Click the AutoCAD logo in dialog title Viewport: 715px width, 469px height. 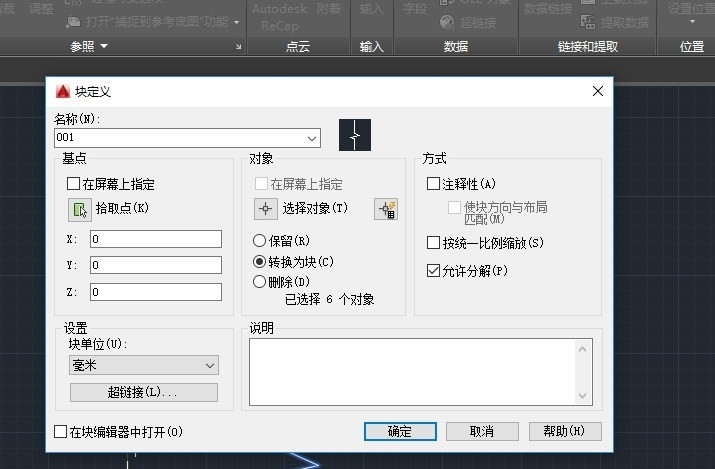pos(63,91)
